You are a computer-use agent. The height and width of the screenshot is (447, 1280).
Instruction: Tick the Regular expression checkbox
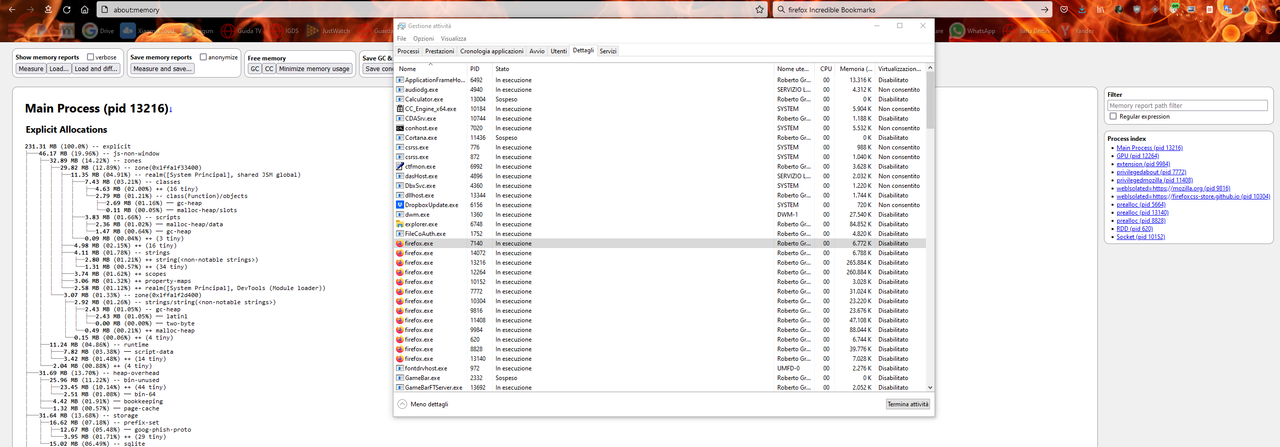coord(1112,116)
